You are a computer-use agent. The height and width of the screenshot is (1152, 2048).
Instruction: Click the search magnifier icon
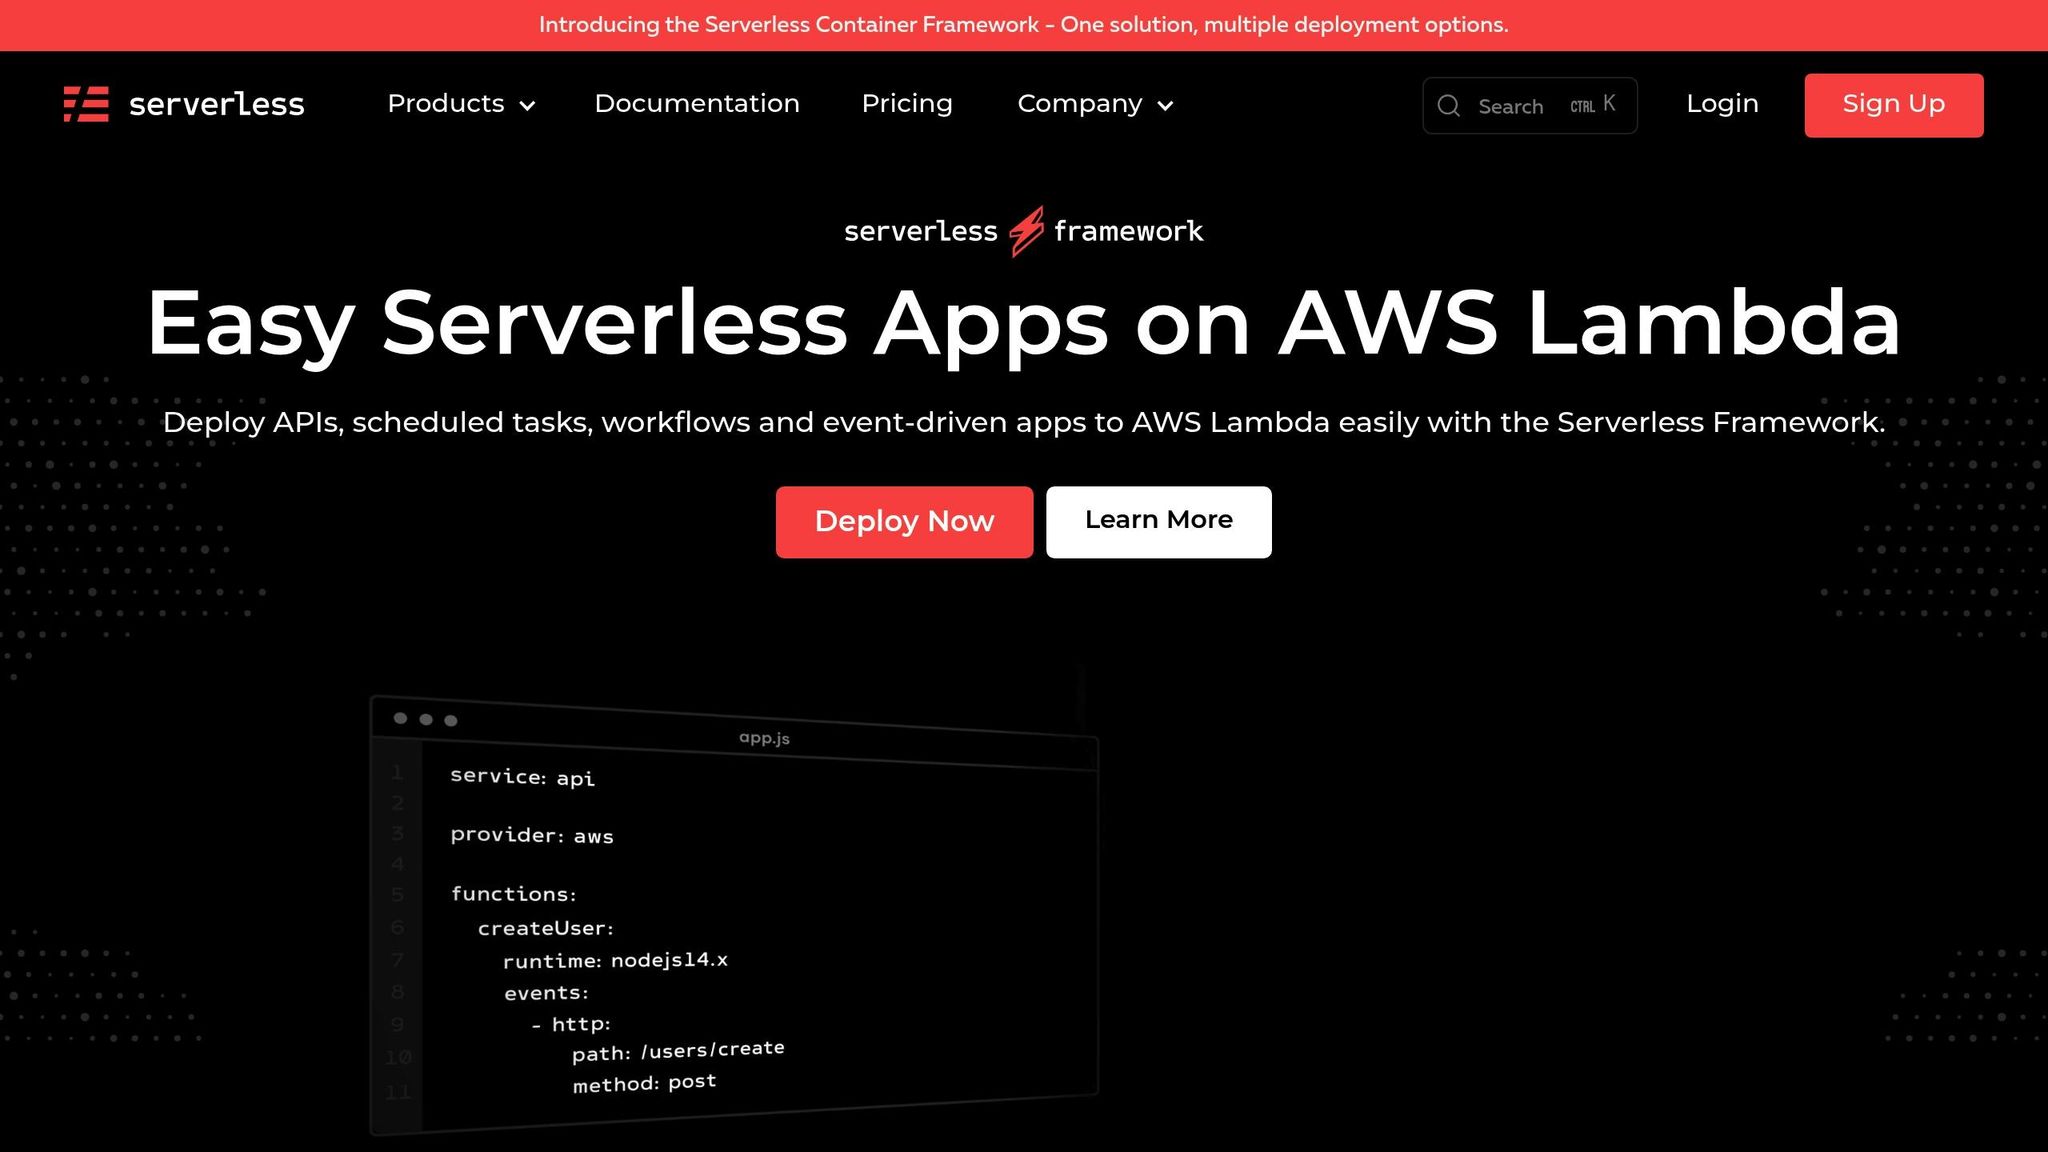click(1449, 105)
